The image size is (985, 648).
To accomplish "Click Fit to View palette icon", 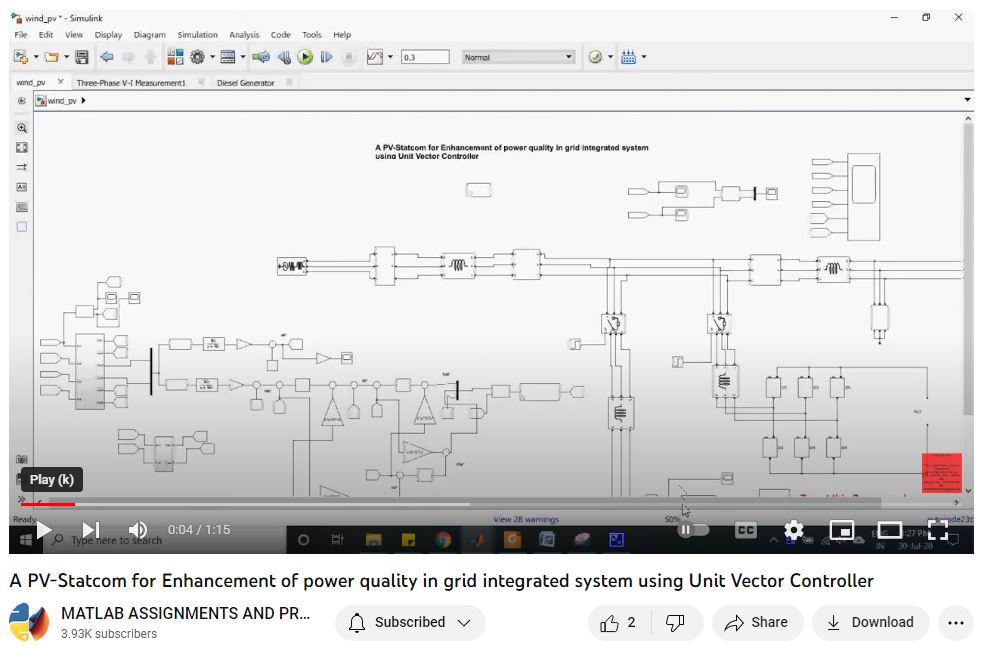I will [22, 147].
